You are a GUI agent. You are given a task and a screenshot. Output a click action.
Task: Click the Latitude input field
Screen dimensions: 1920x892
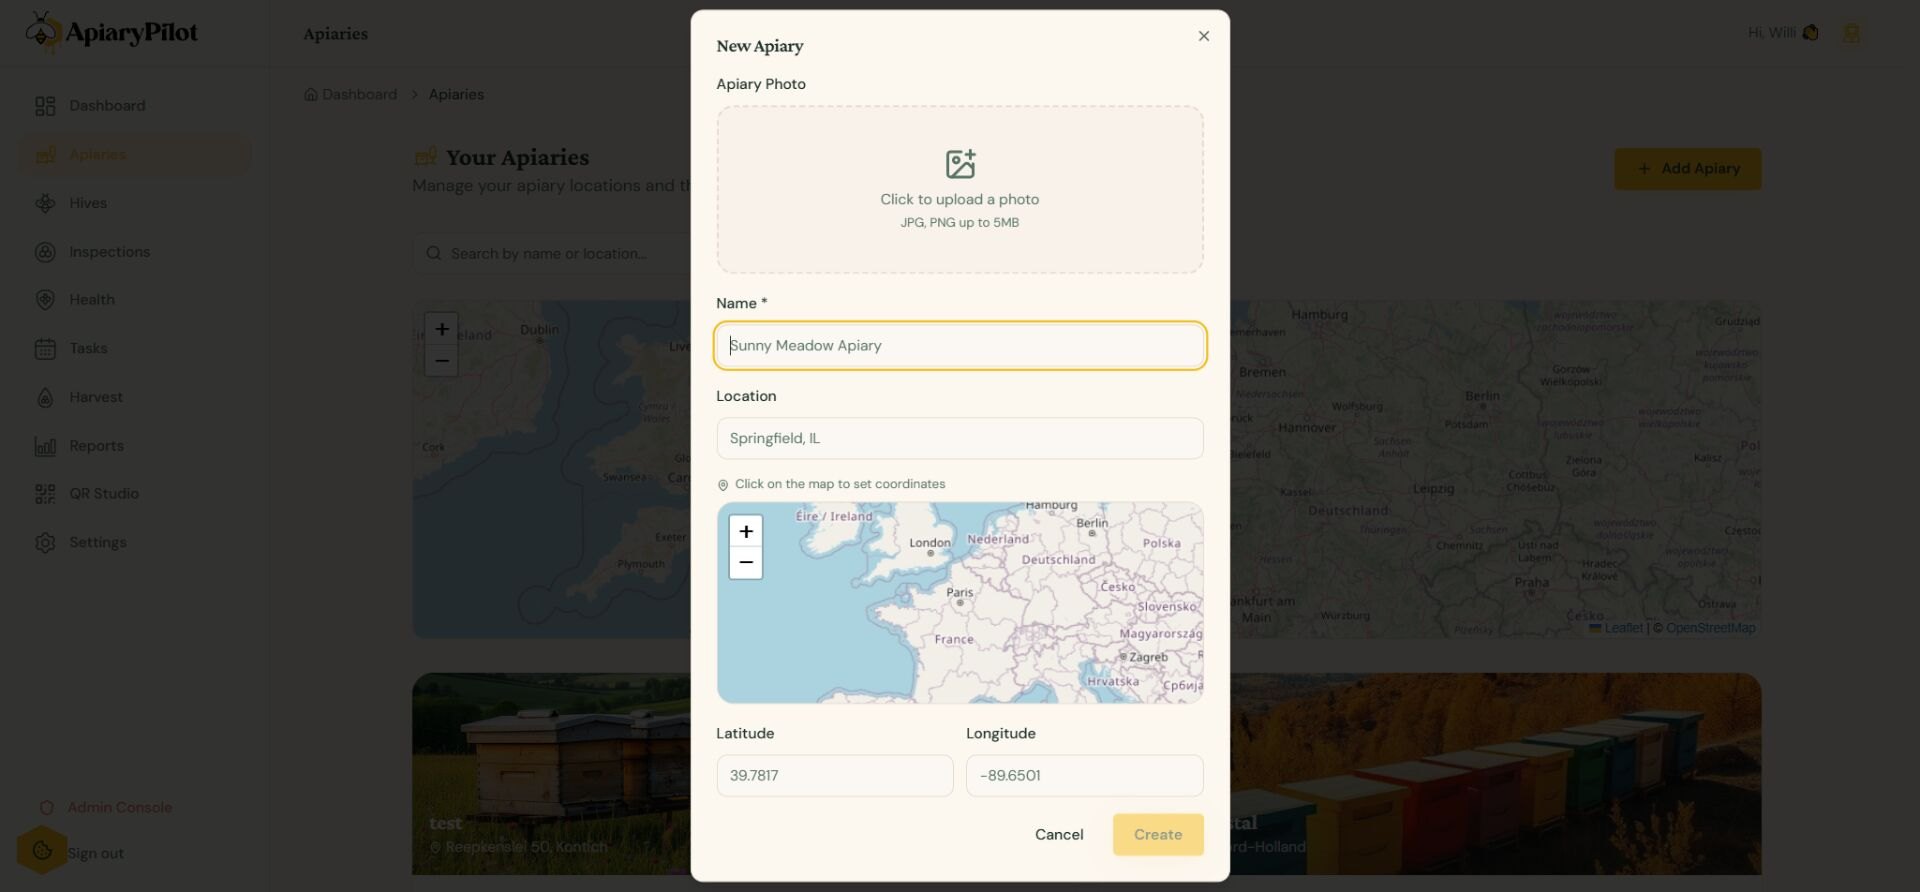[x=835, y=776]
